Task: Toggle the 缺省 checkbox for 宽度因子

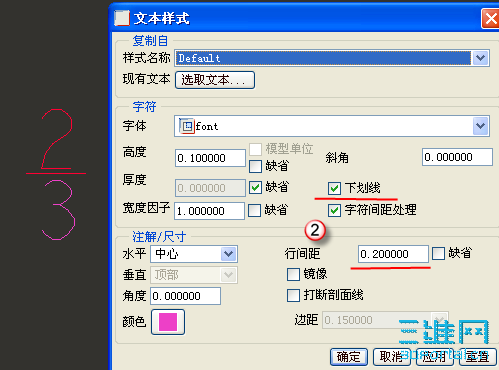Action: point(255,211)
